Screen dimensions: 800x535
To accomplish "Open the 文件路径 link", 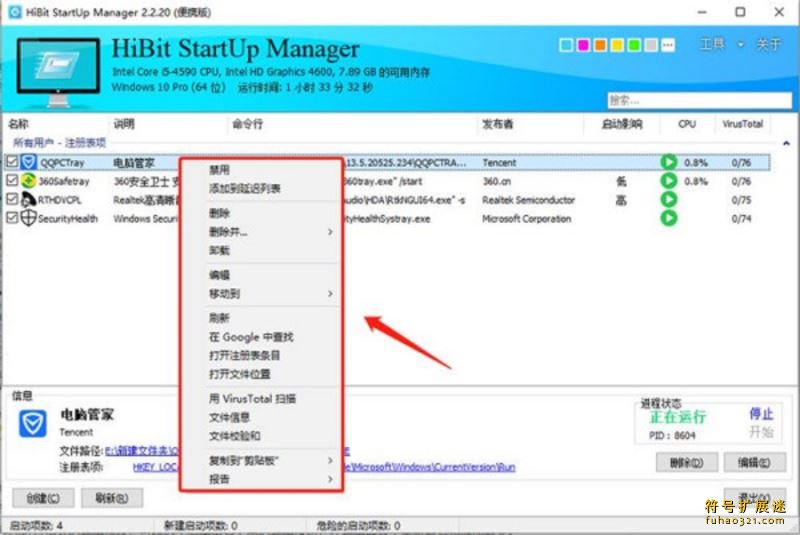I will point(228,451).
